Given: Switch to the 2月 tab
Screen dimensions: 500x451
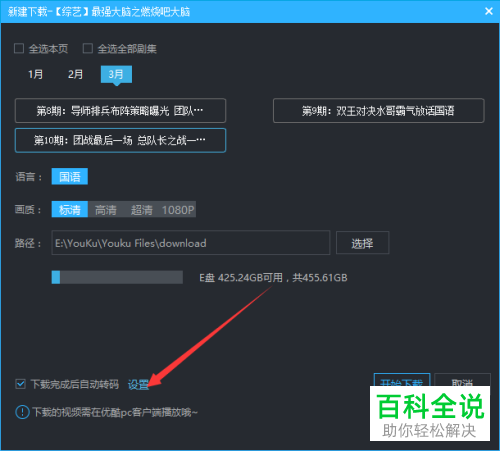Looking at the screenshot, I should 75,74.
